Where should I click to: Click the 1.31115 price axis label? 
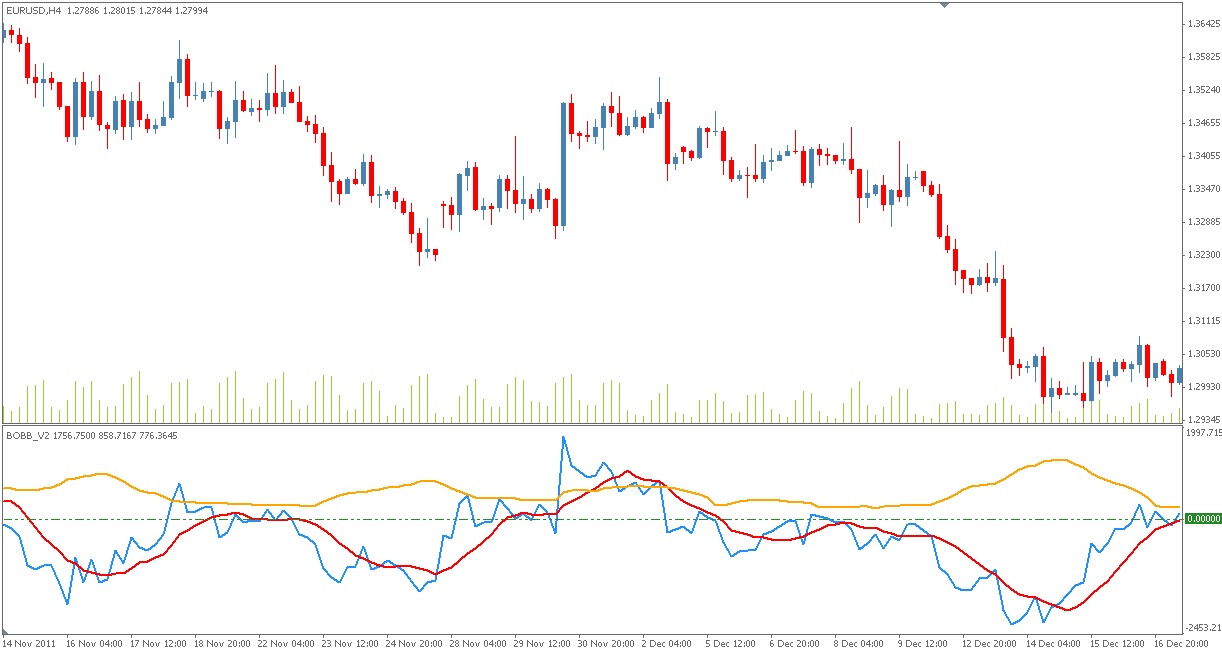tap(1203, 320)
